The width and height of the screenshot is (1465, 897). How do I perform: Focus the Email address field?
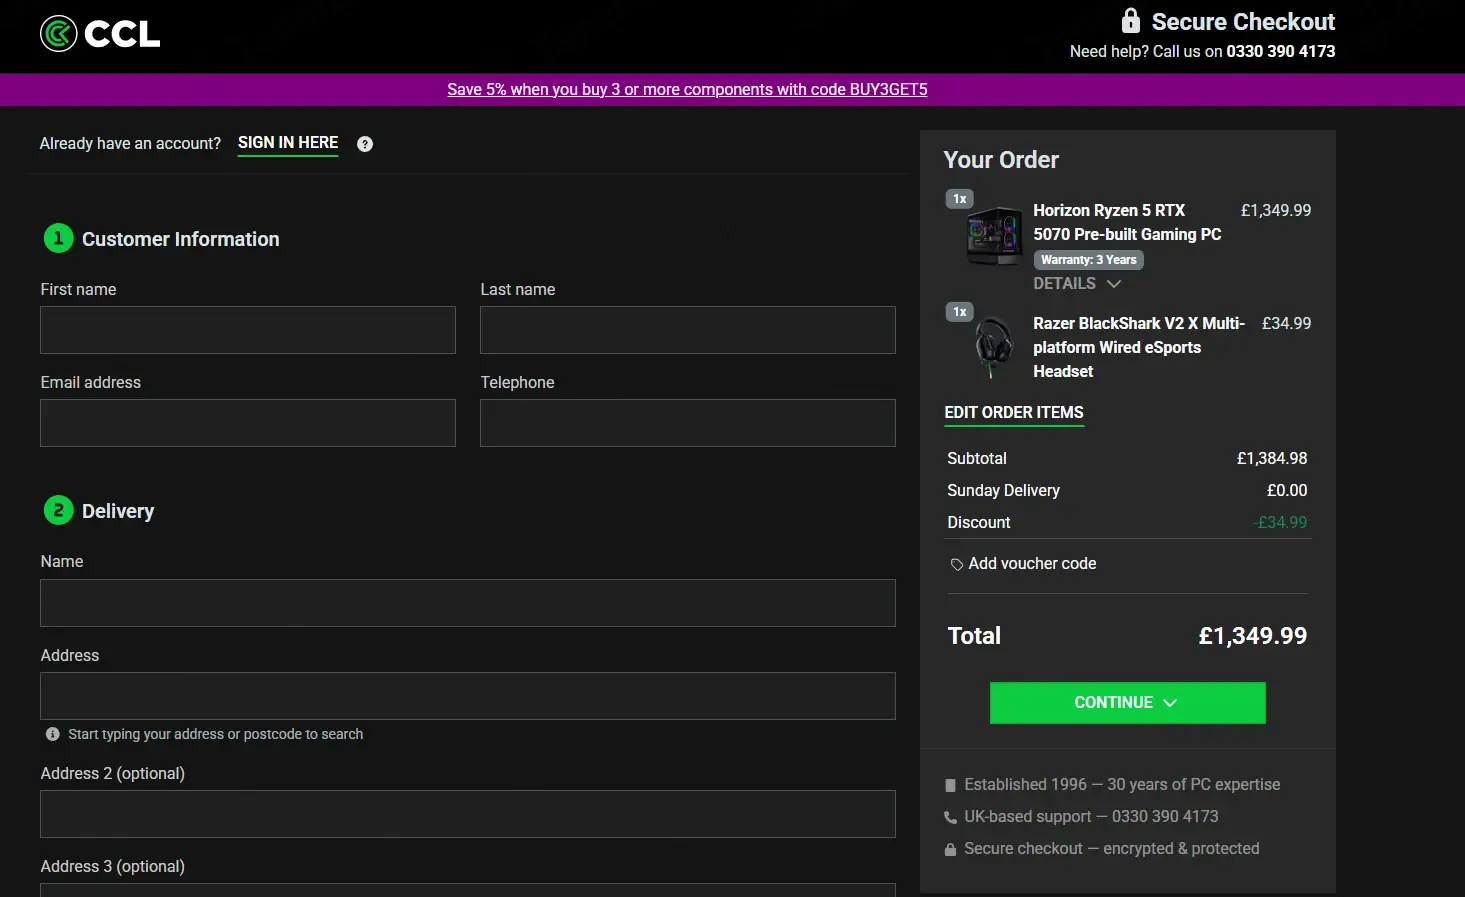pos(248,423)
